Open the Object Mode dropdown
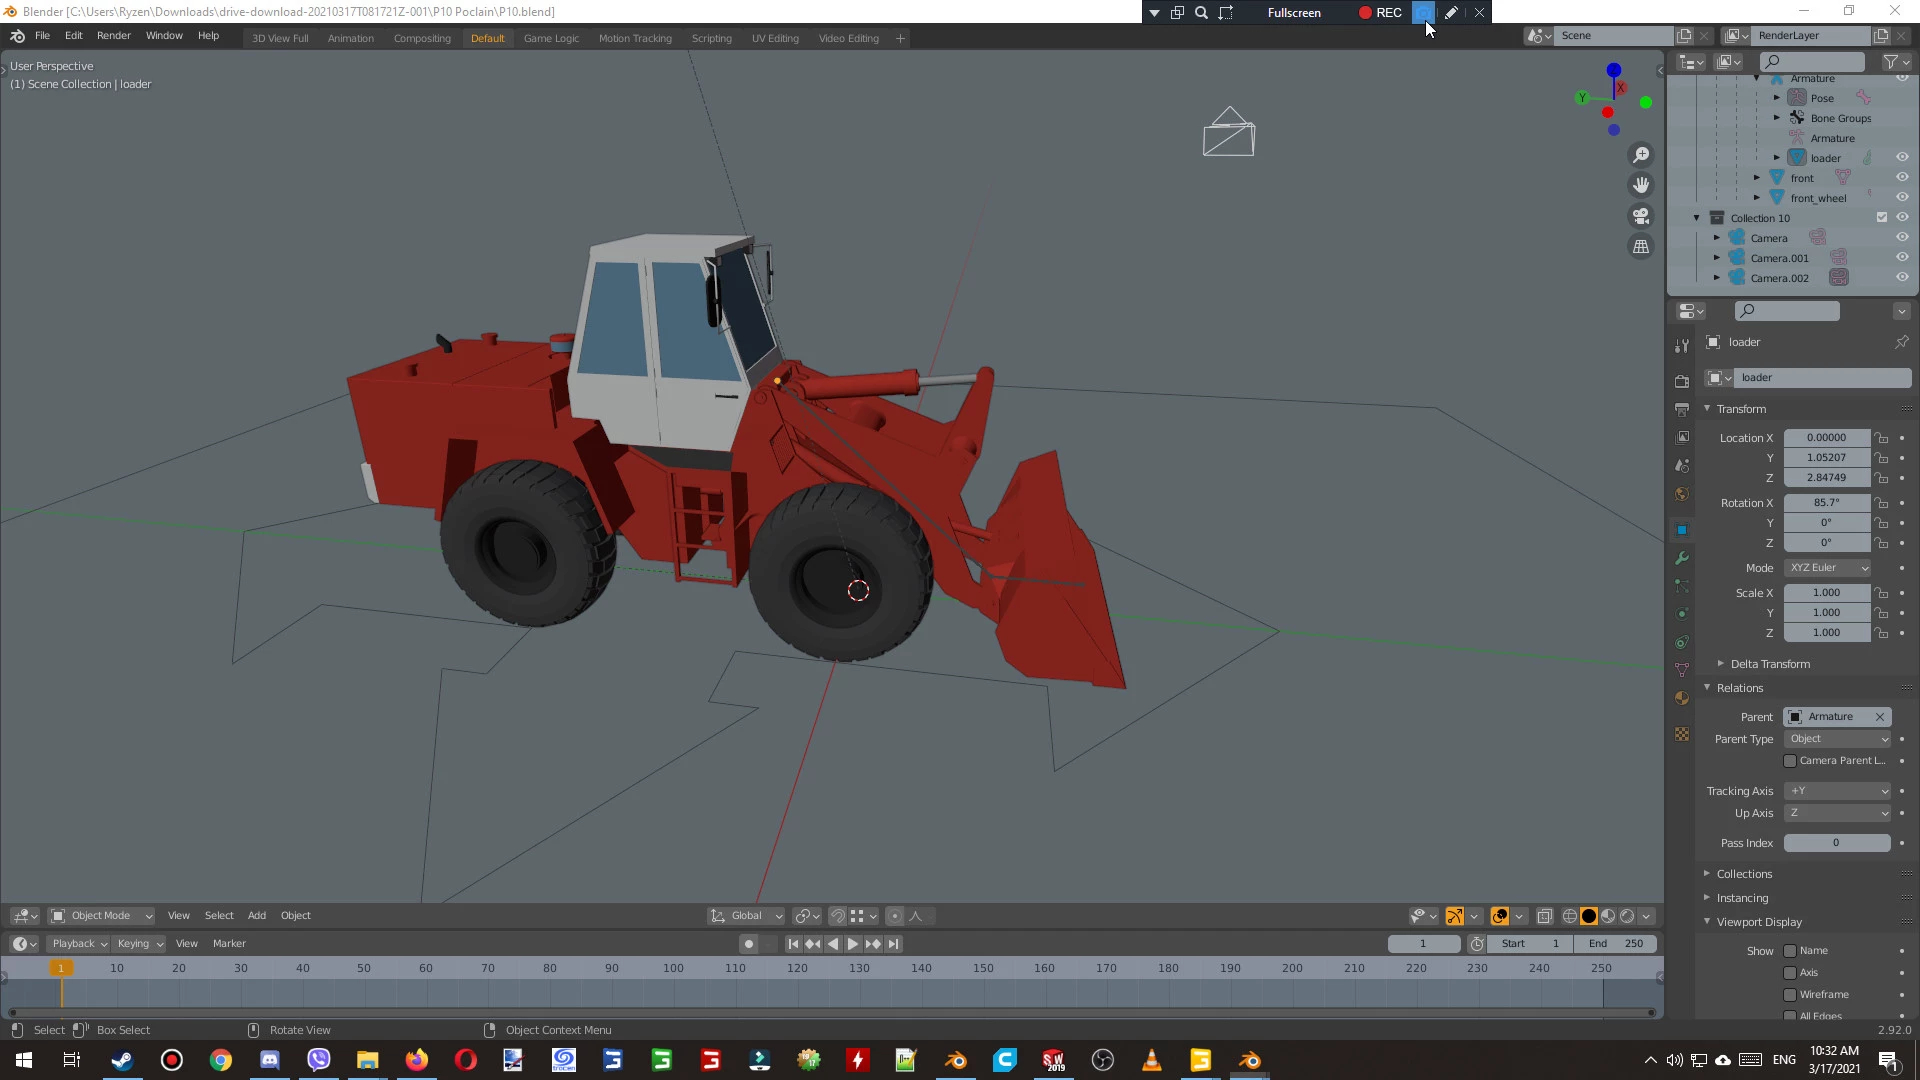 pos(101,916)
